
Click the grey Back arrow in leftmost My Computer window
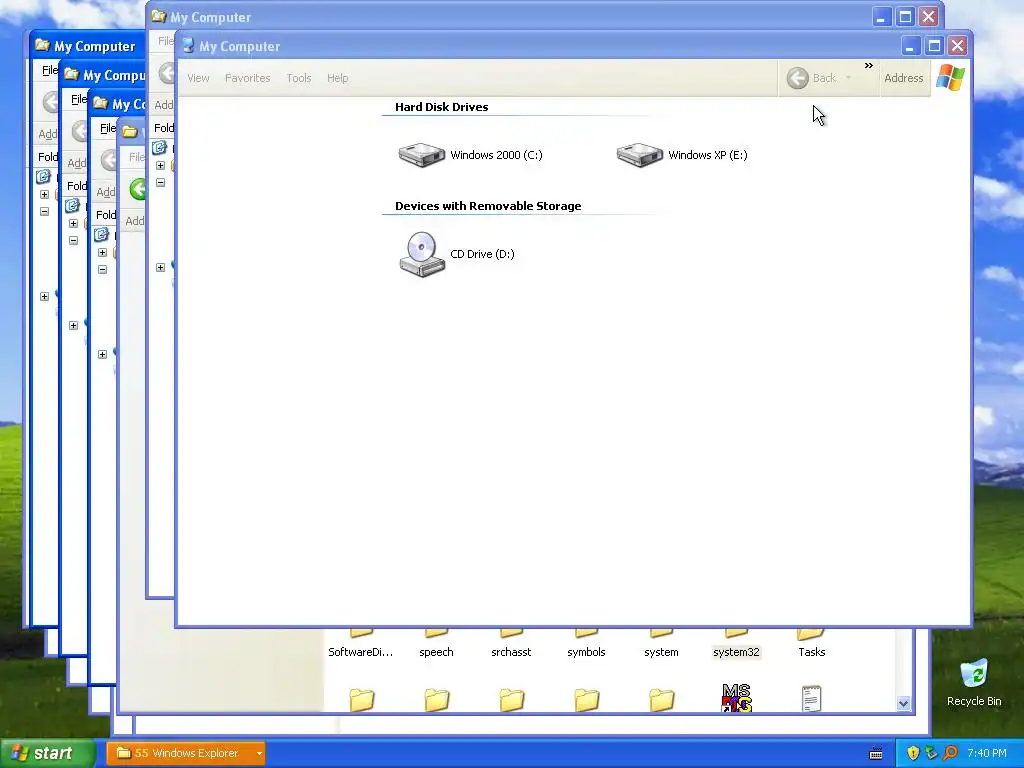click(50, 102)
